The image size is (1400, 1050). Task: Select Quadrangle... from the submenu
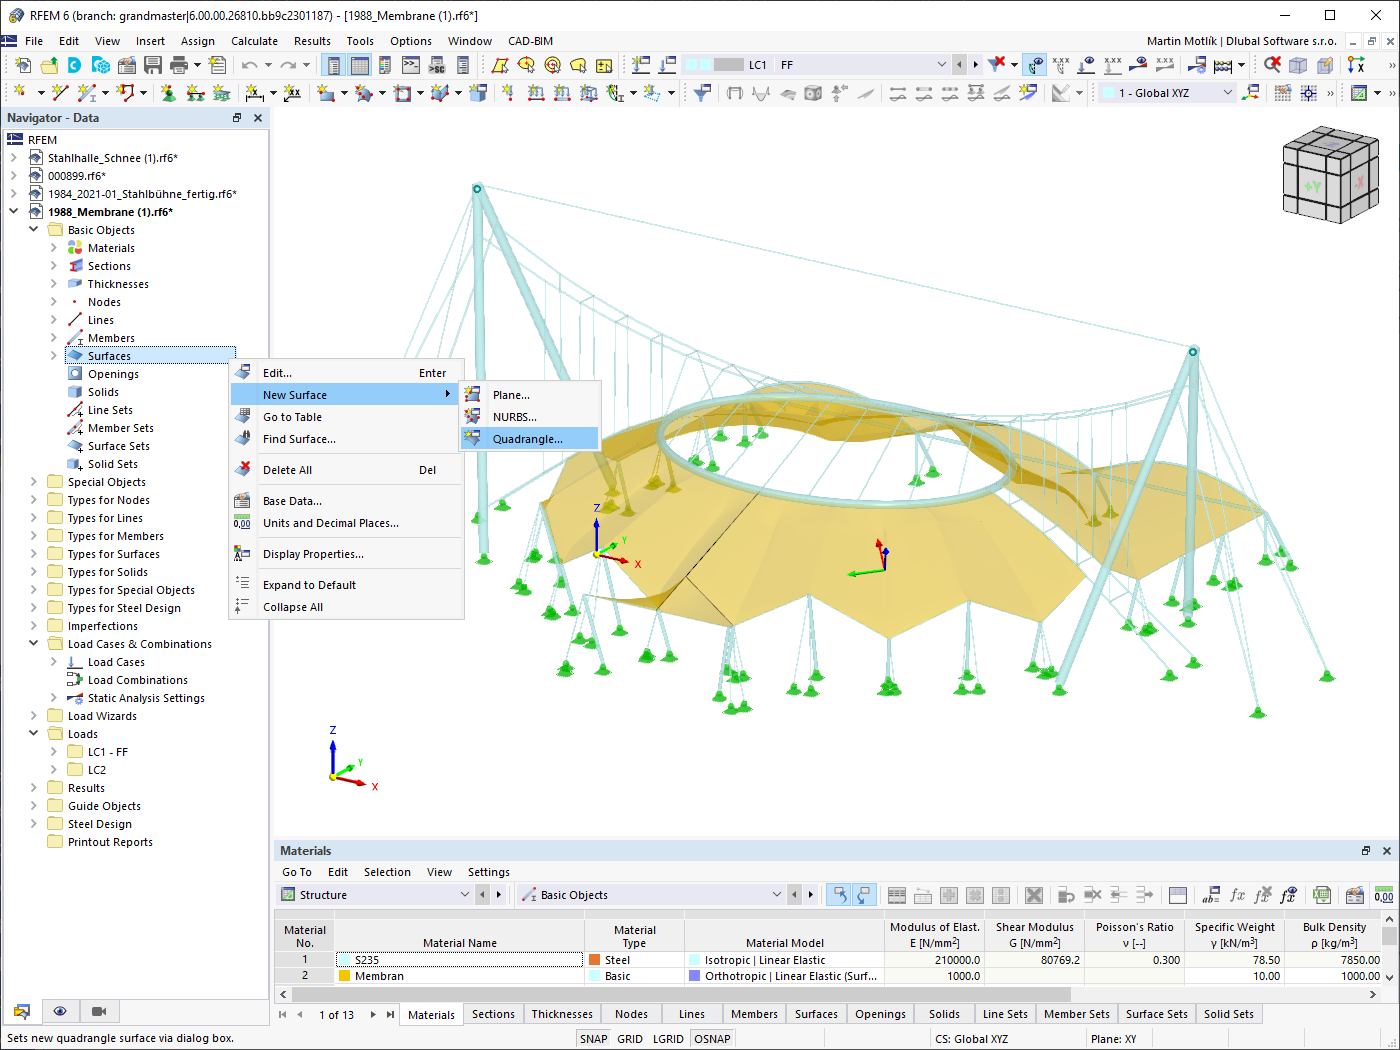click(x=529, y=439)
